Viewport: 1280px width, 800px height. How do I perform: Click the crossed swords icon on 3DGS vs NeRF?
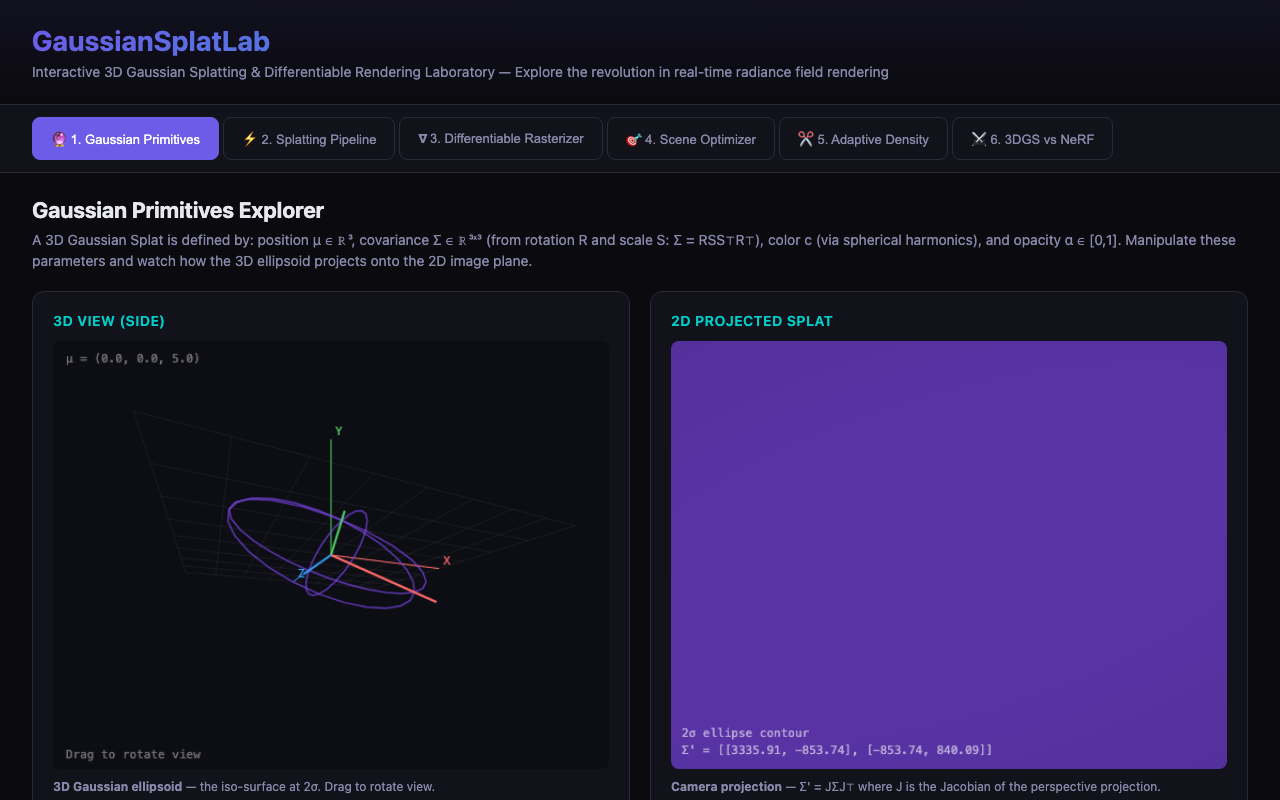(x=978, y=139)
